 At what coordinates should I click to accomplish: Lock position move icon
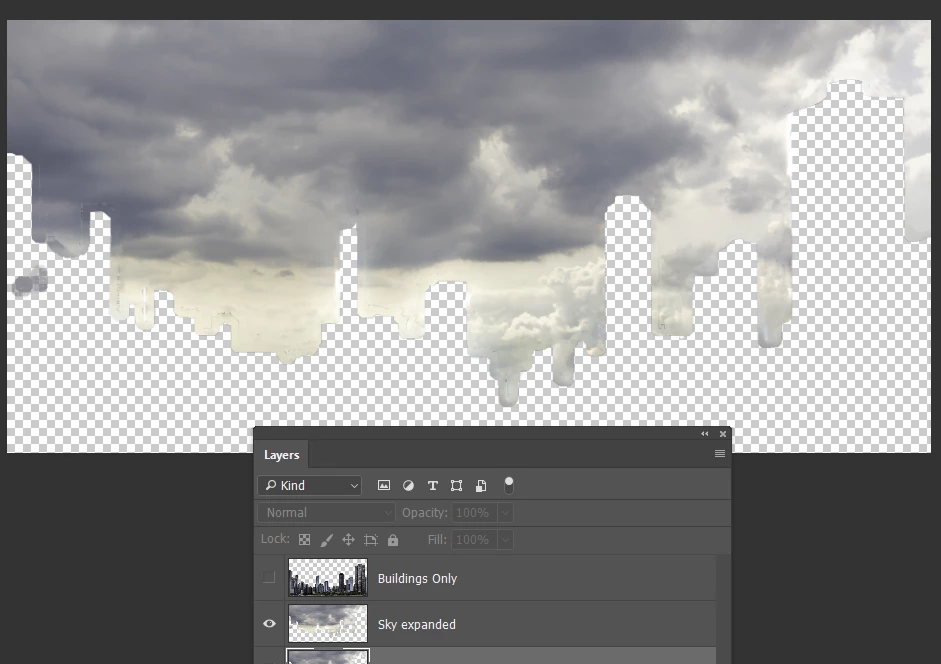click(348, 540)
